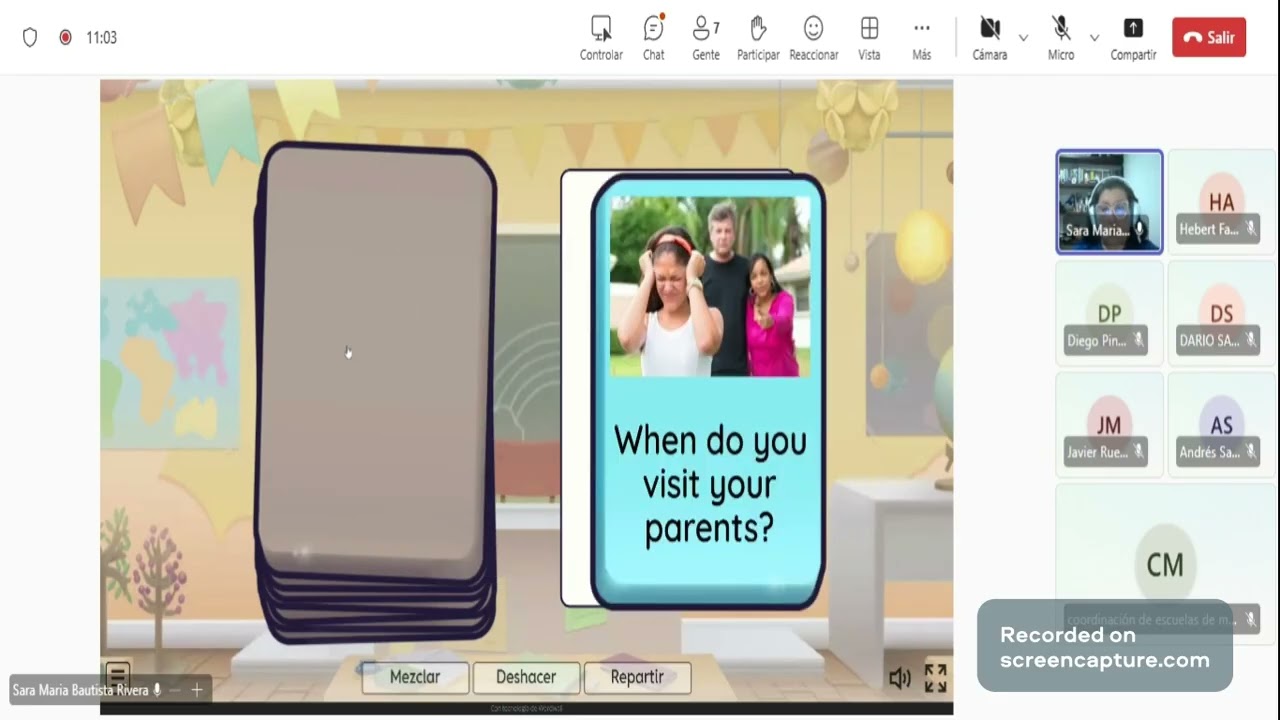Select Andrés Sa... participant tile
The width and height of the screenshot is (1280, 720).
click(x=1221, y=425)
